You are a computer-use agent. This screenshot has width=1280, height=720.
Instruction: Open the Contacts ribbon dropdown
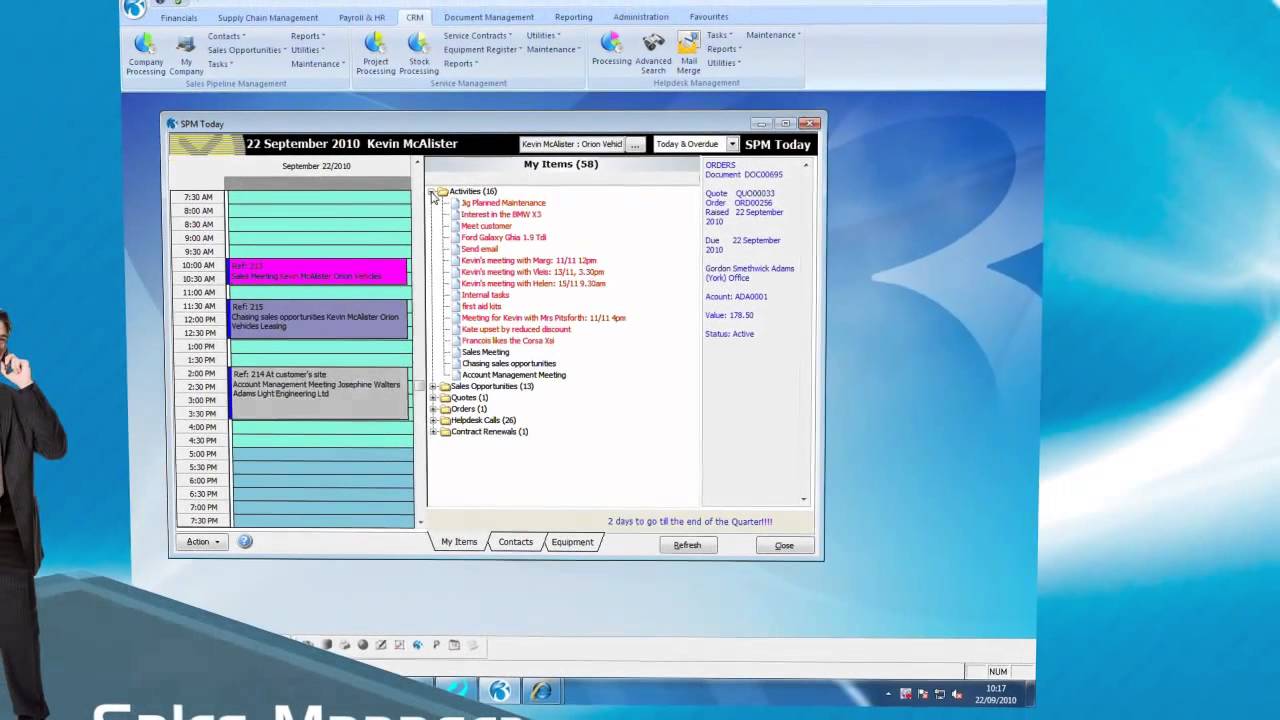pyautogui.click(x=226, y=36)
